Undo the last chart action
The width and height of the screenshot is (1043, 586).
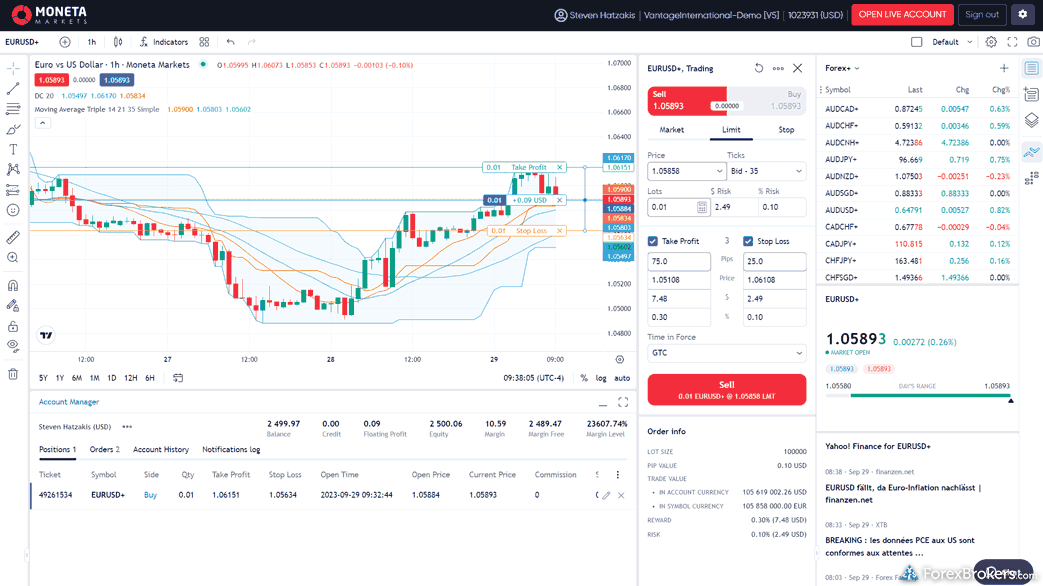tap(230, 42)
